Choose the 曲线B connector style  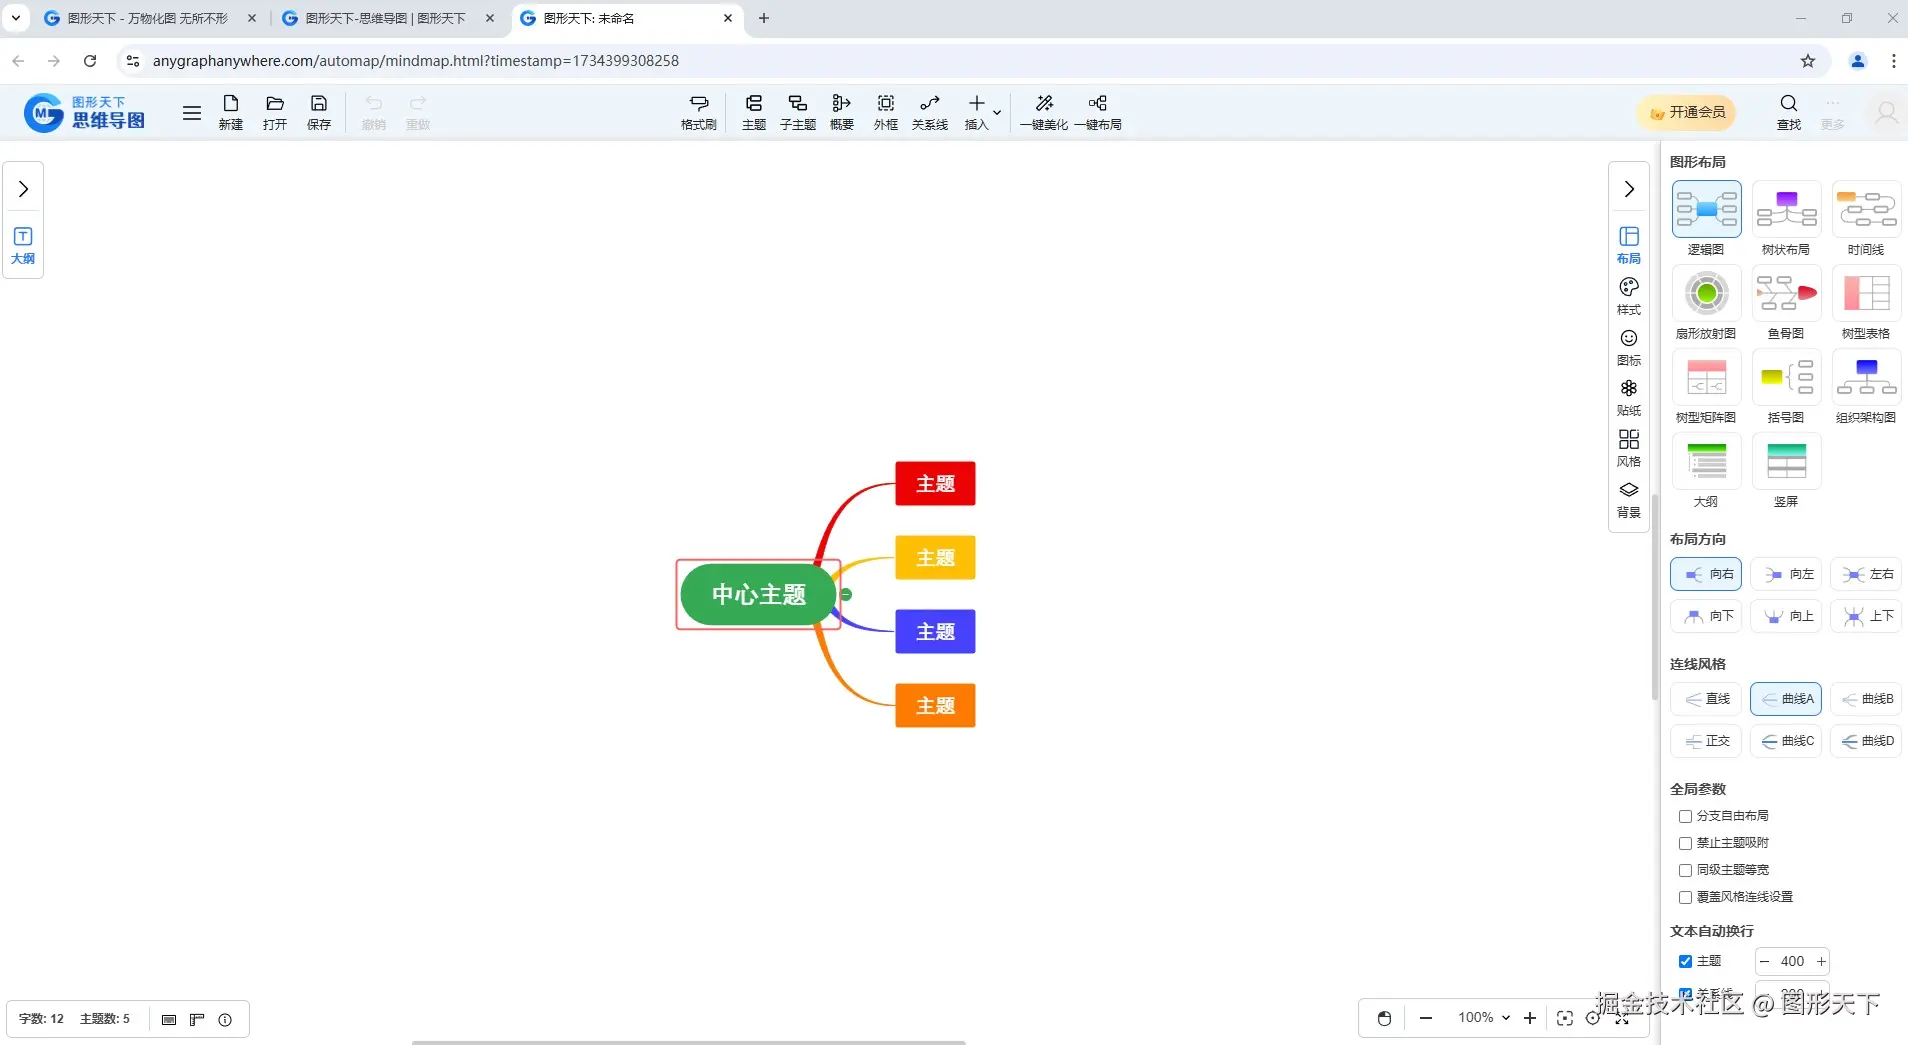point(1866,699)
